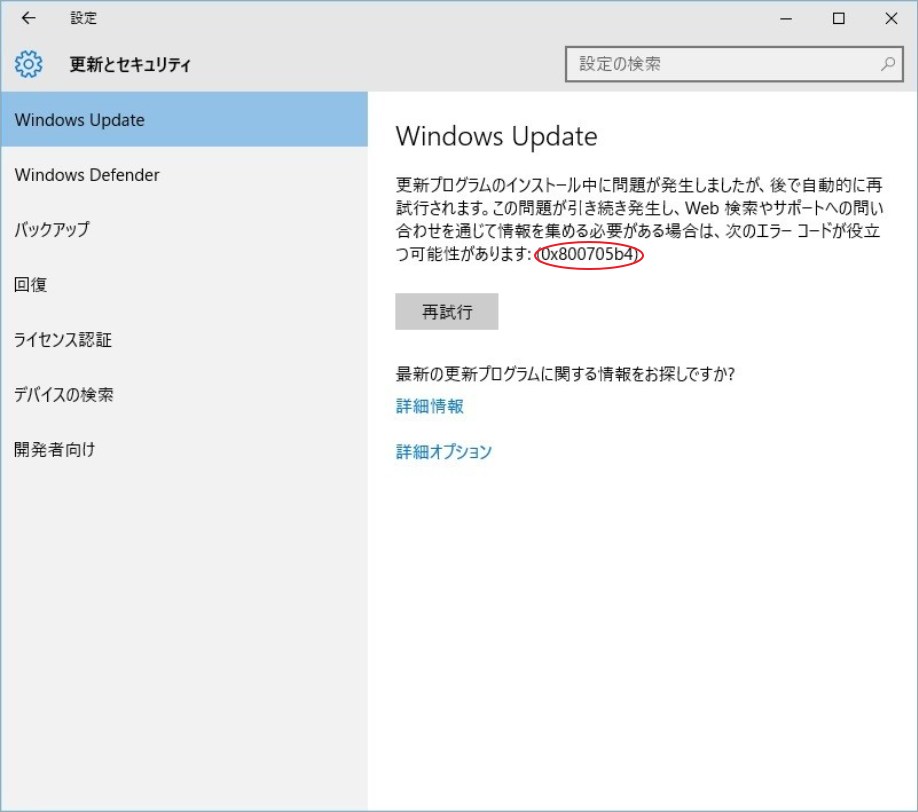918x812 pixels.
Task: Click inside the 設定の検索 search field
Action: coord(700,63)
